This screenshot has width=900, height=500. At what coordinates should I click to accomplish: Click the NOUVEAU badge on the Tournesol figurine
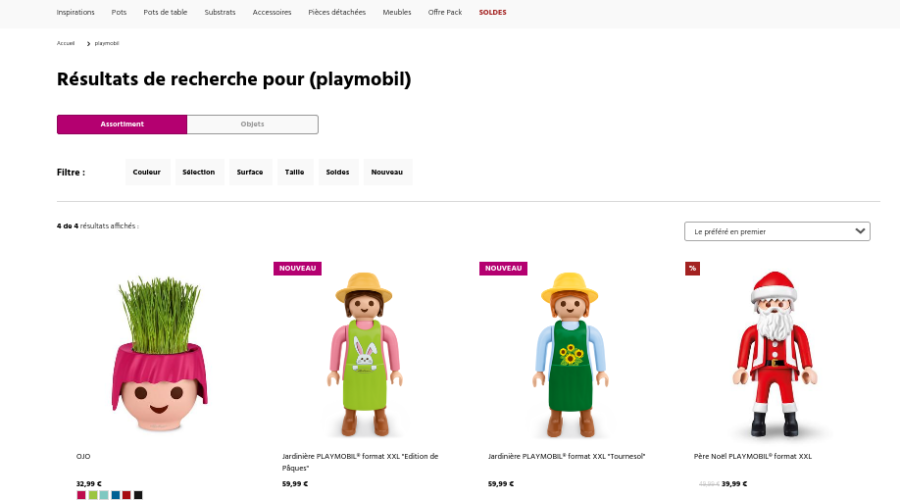point(503,268)
